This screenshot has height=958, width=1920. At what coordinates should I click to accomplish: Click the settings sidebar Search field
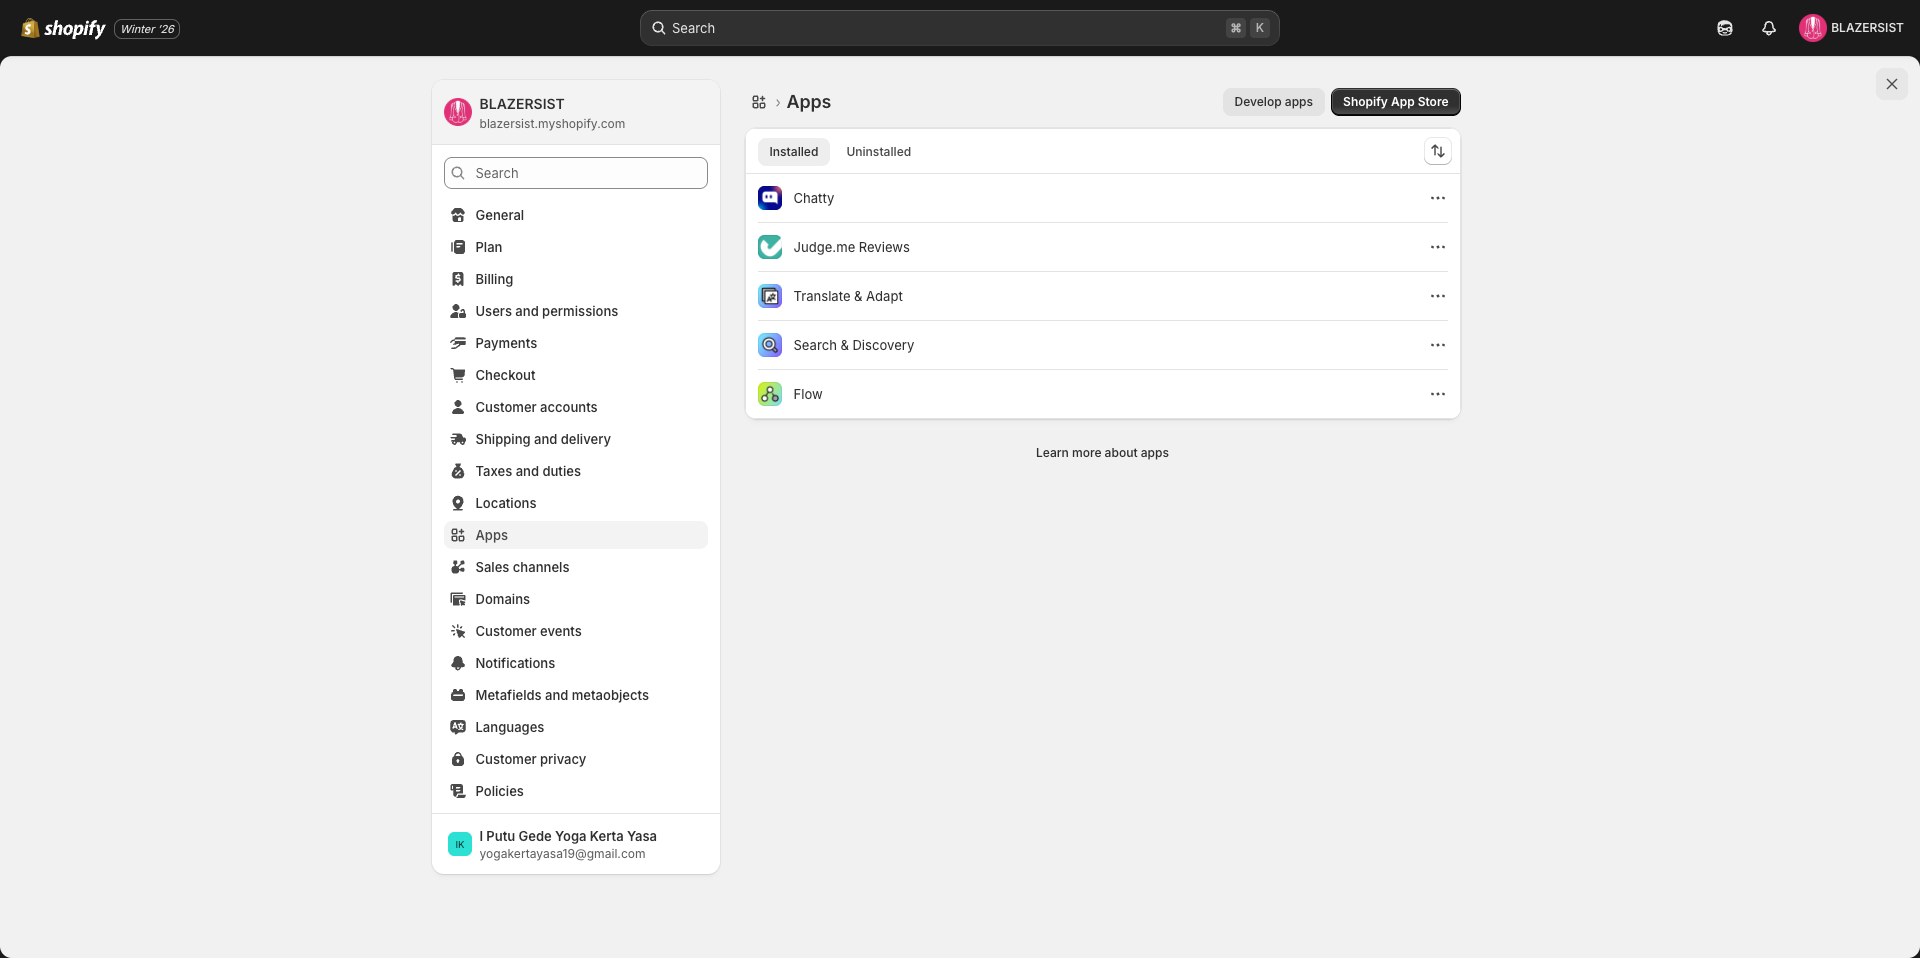coord(576,173)
